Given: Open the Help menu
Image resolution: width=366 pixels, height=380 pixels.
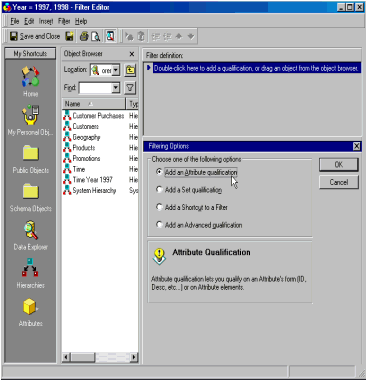Looking at the screenshot, I should pos(81,21).
